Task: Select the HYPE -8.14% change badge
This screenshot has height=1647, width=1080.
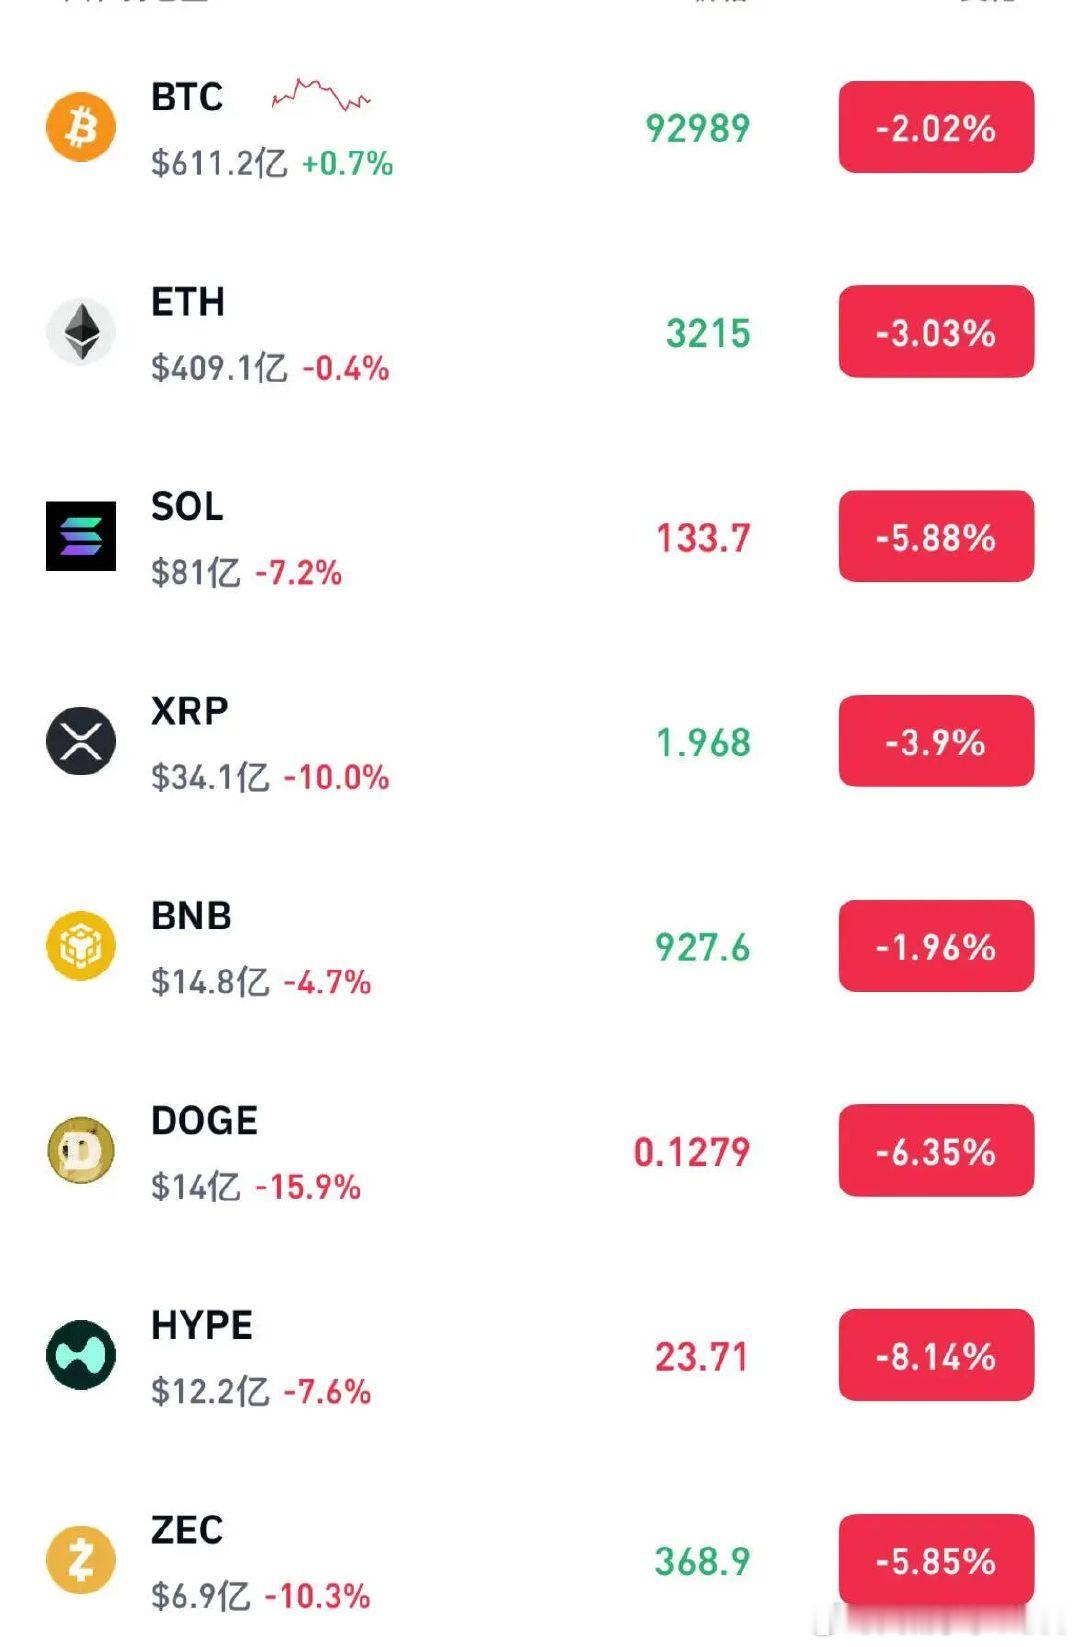Action: (936, 1355)
